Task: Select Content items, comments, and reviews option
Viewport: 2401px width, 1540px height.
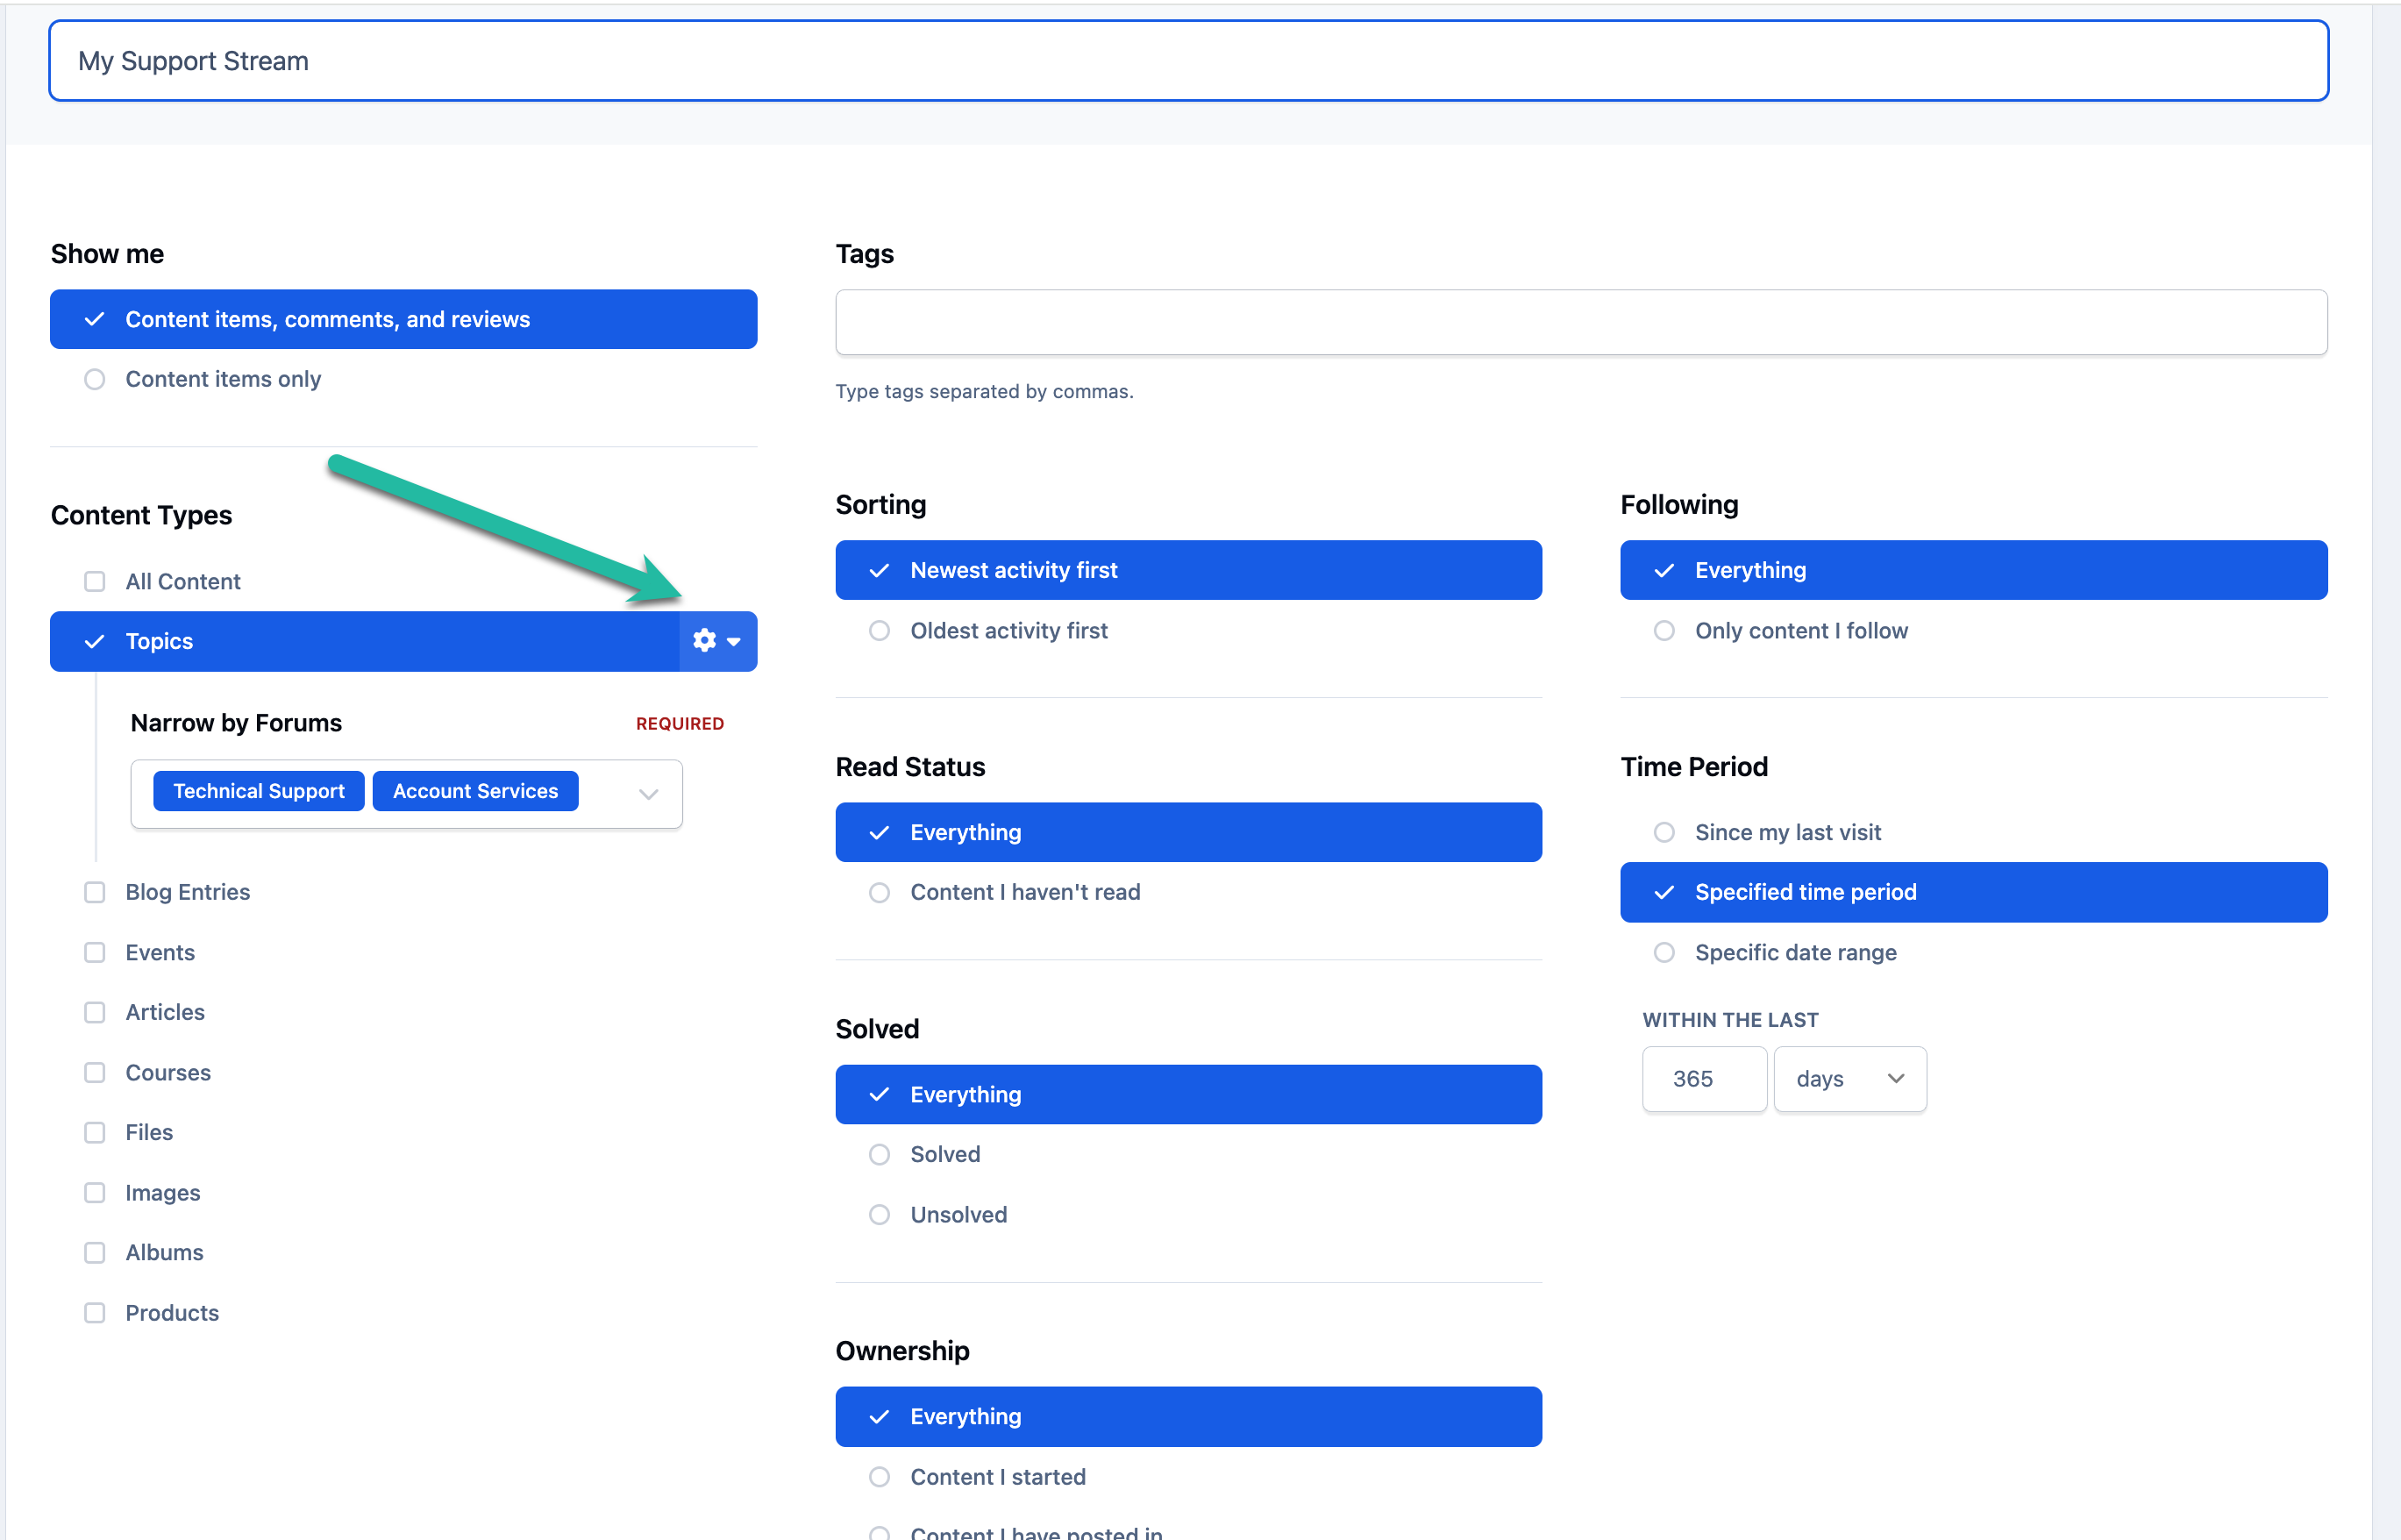Action: [403, 319]
